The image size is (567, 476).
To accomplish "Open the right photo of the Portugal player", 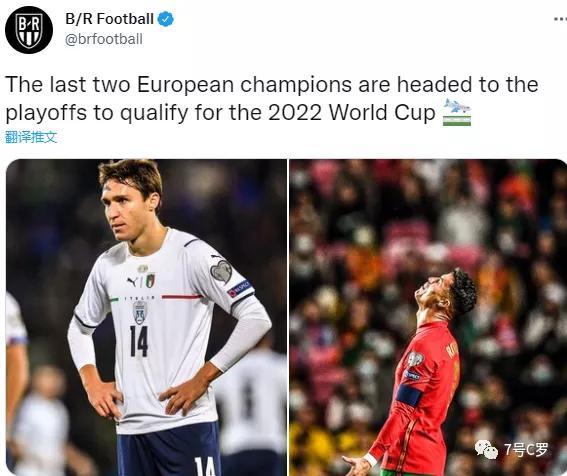I will tap(428, 317).
